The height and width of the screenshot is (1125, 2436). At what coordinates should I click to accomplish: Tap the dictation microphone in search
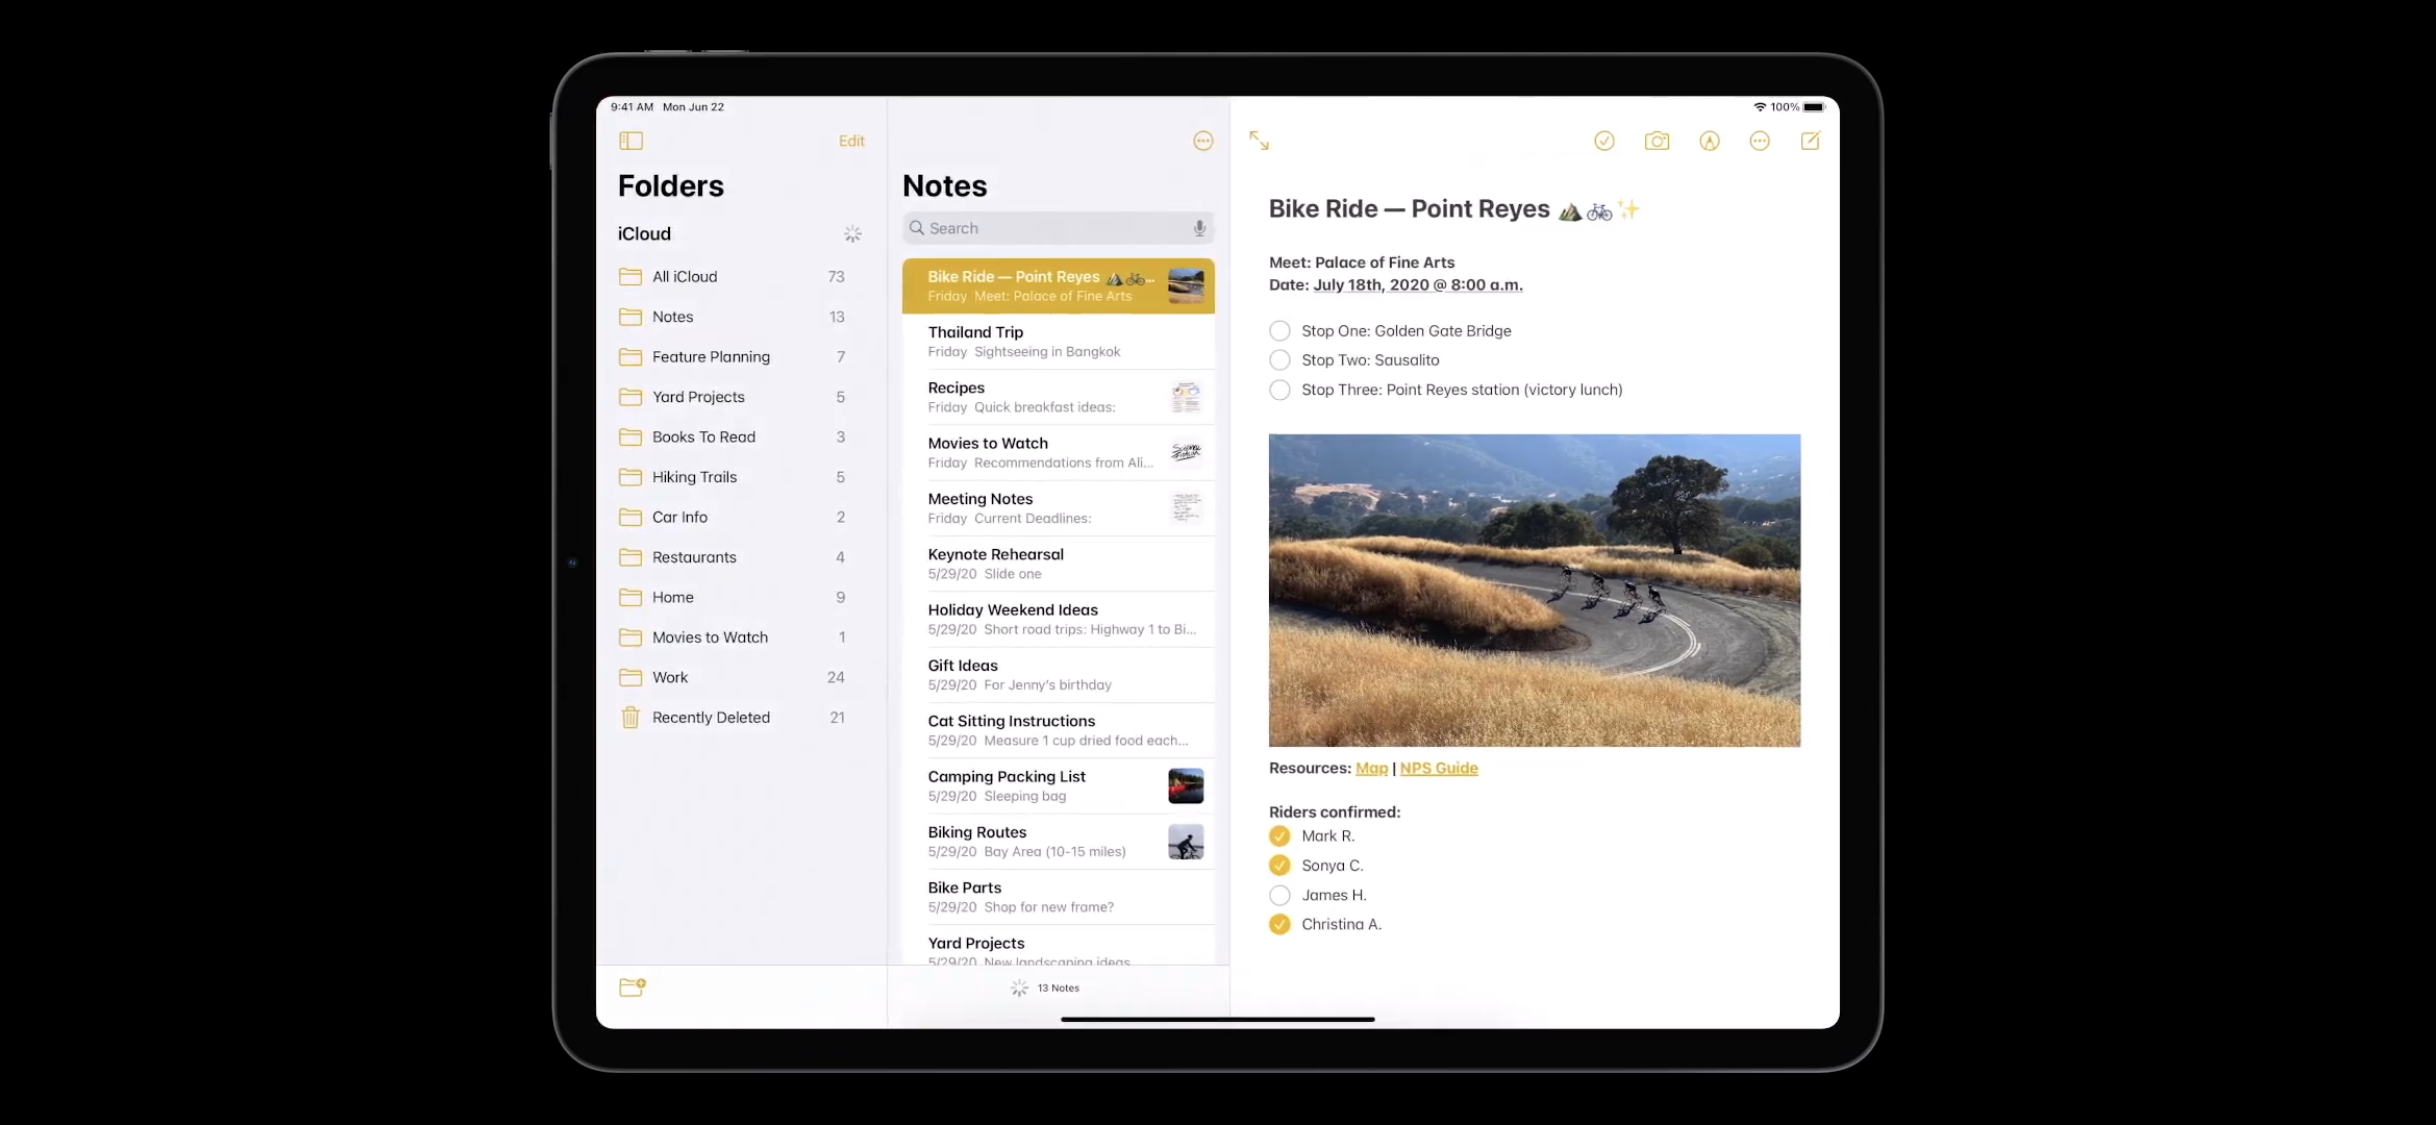tap(1199, 228)
